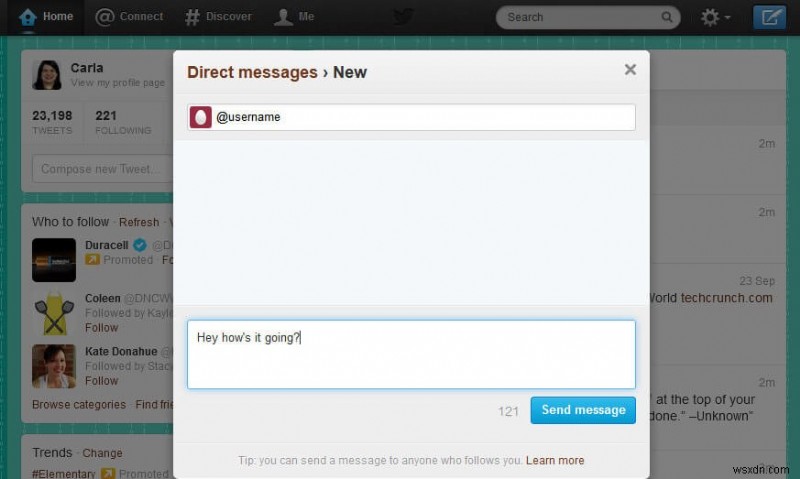This screenshot has height=479, width=800.
Task: Click the Twitter bird logo
Action: [x=402, y=17]
